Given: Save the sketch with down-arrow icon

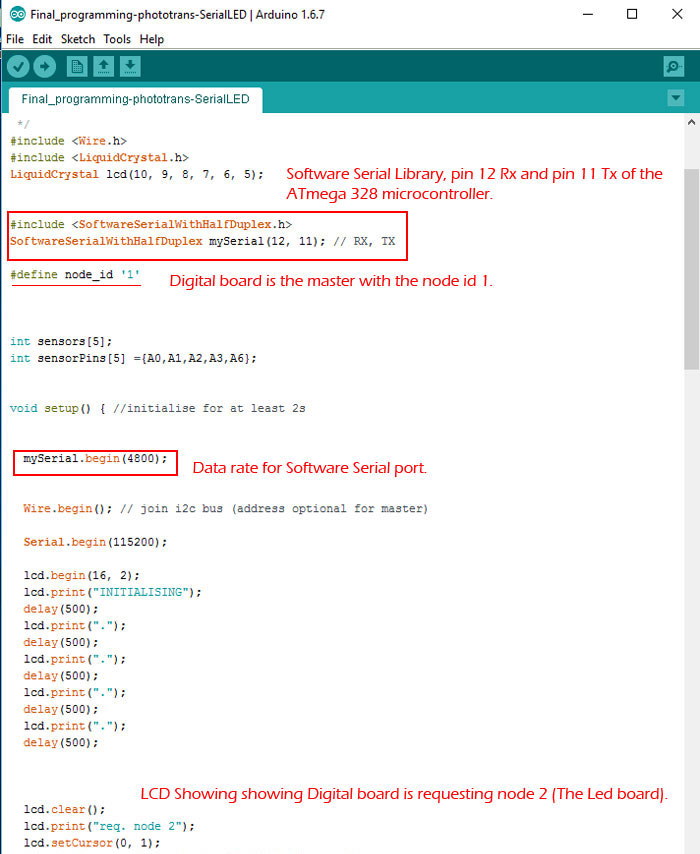Looking at the screenshot, I should click(x=130, y=66).
